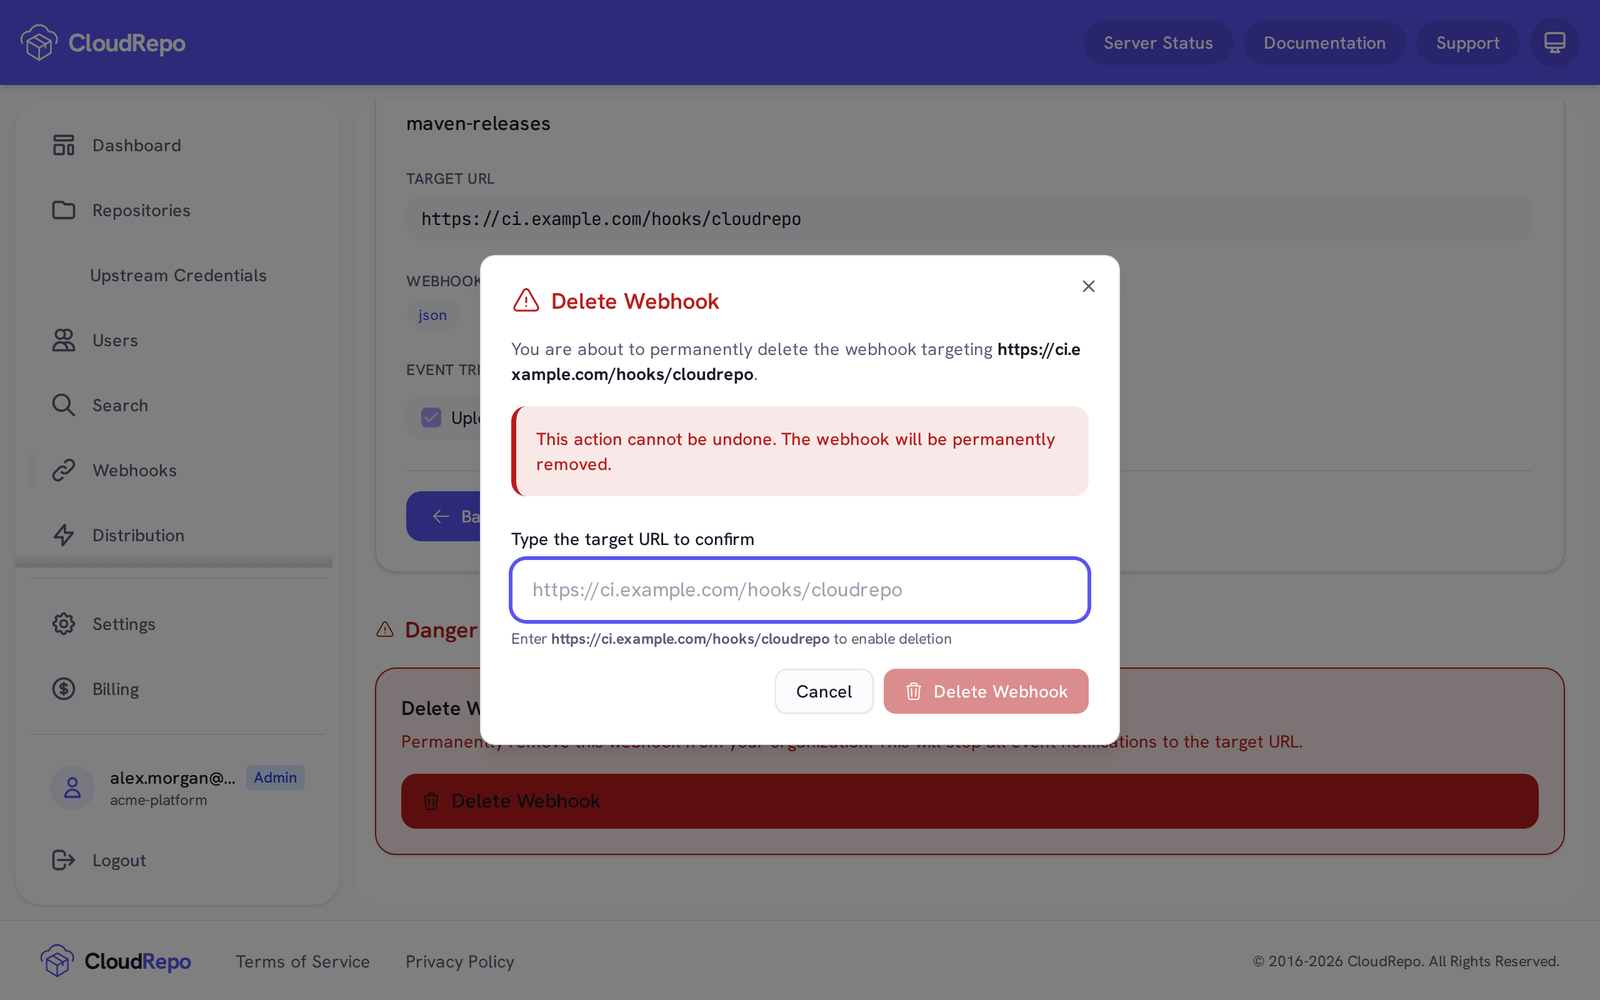Open Upstream Credentials menu item
The image size is (1600, 1000).
point(178,275)
